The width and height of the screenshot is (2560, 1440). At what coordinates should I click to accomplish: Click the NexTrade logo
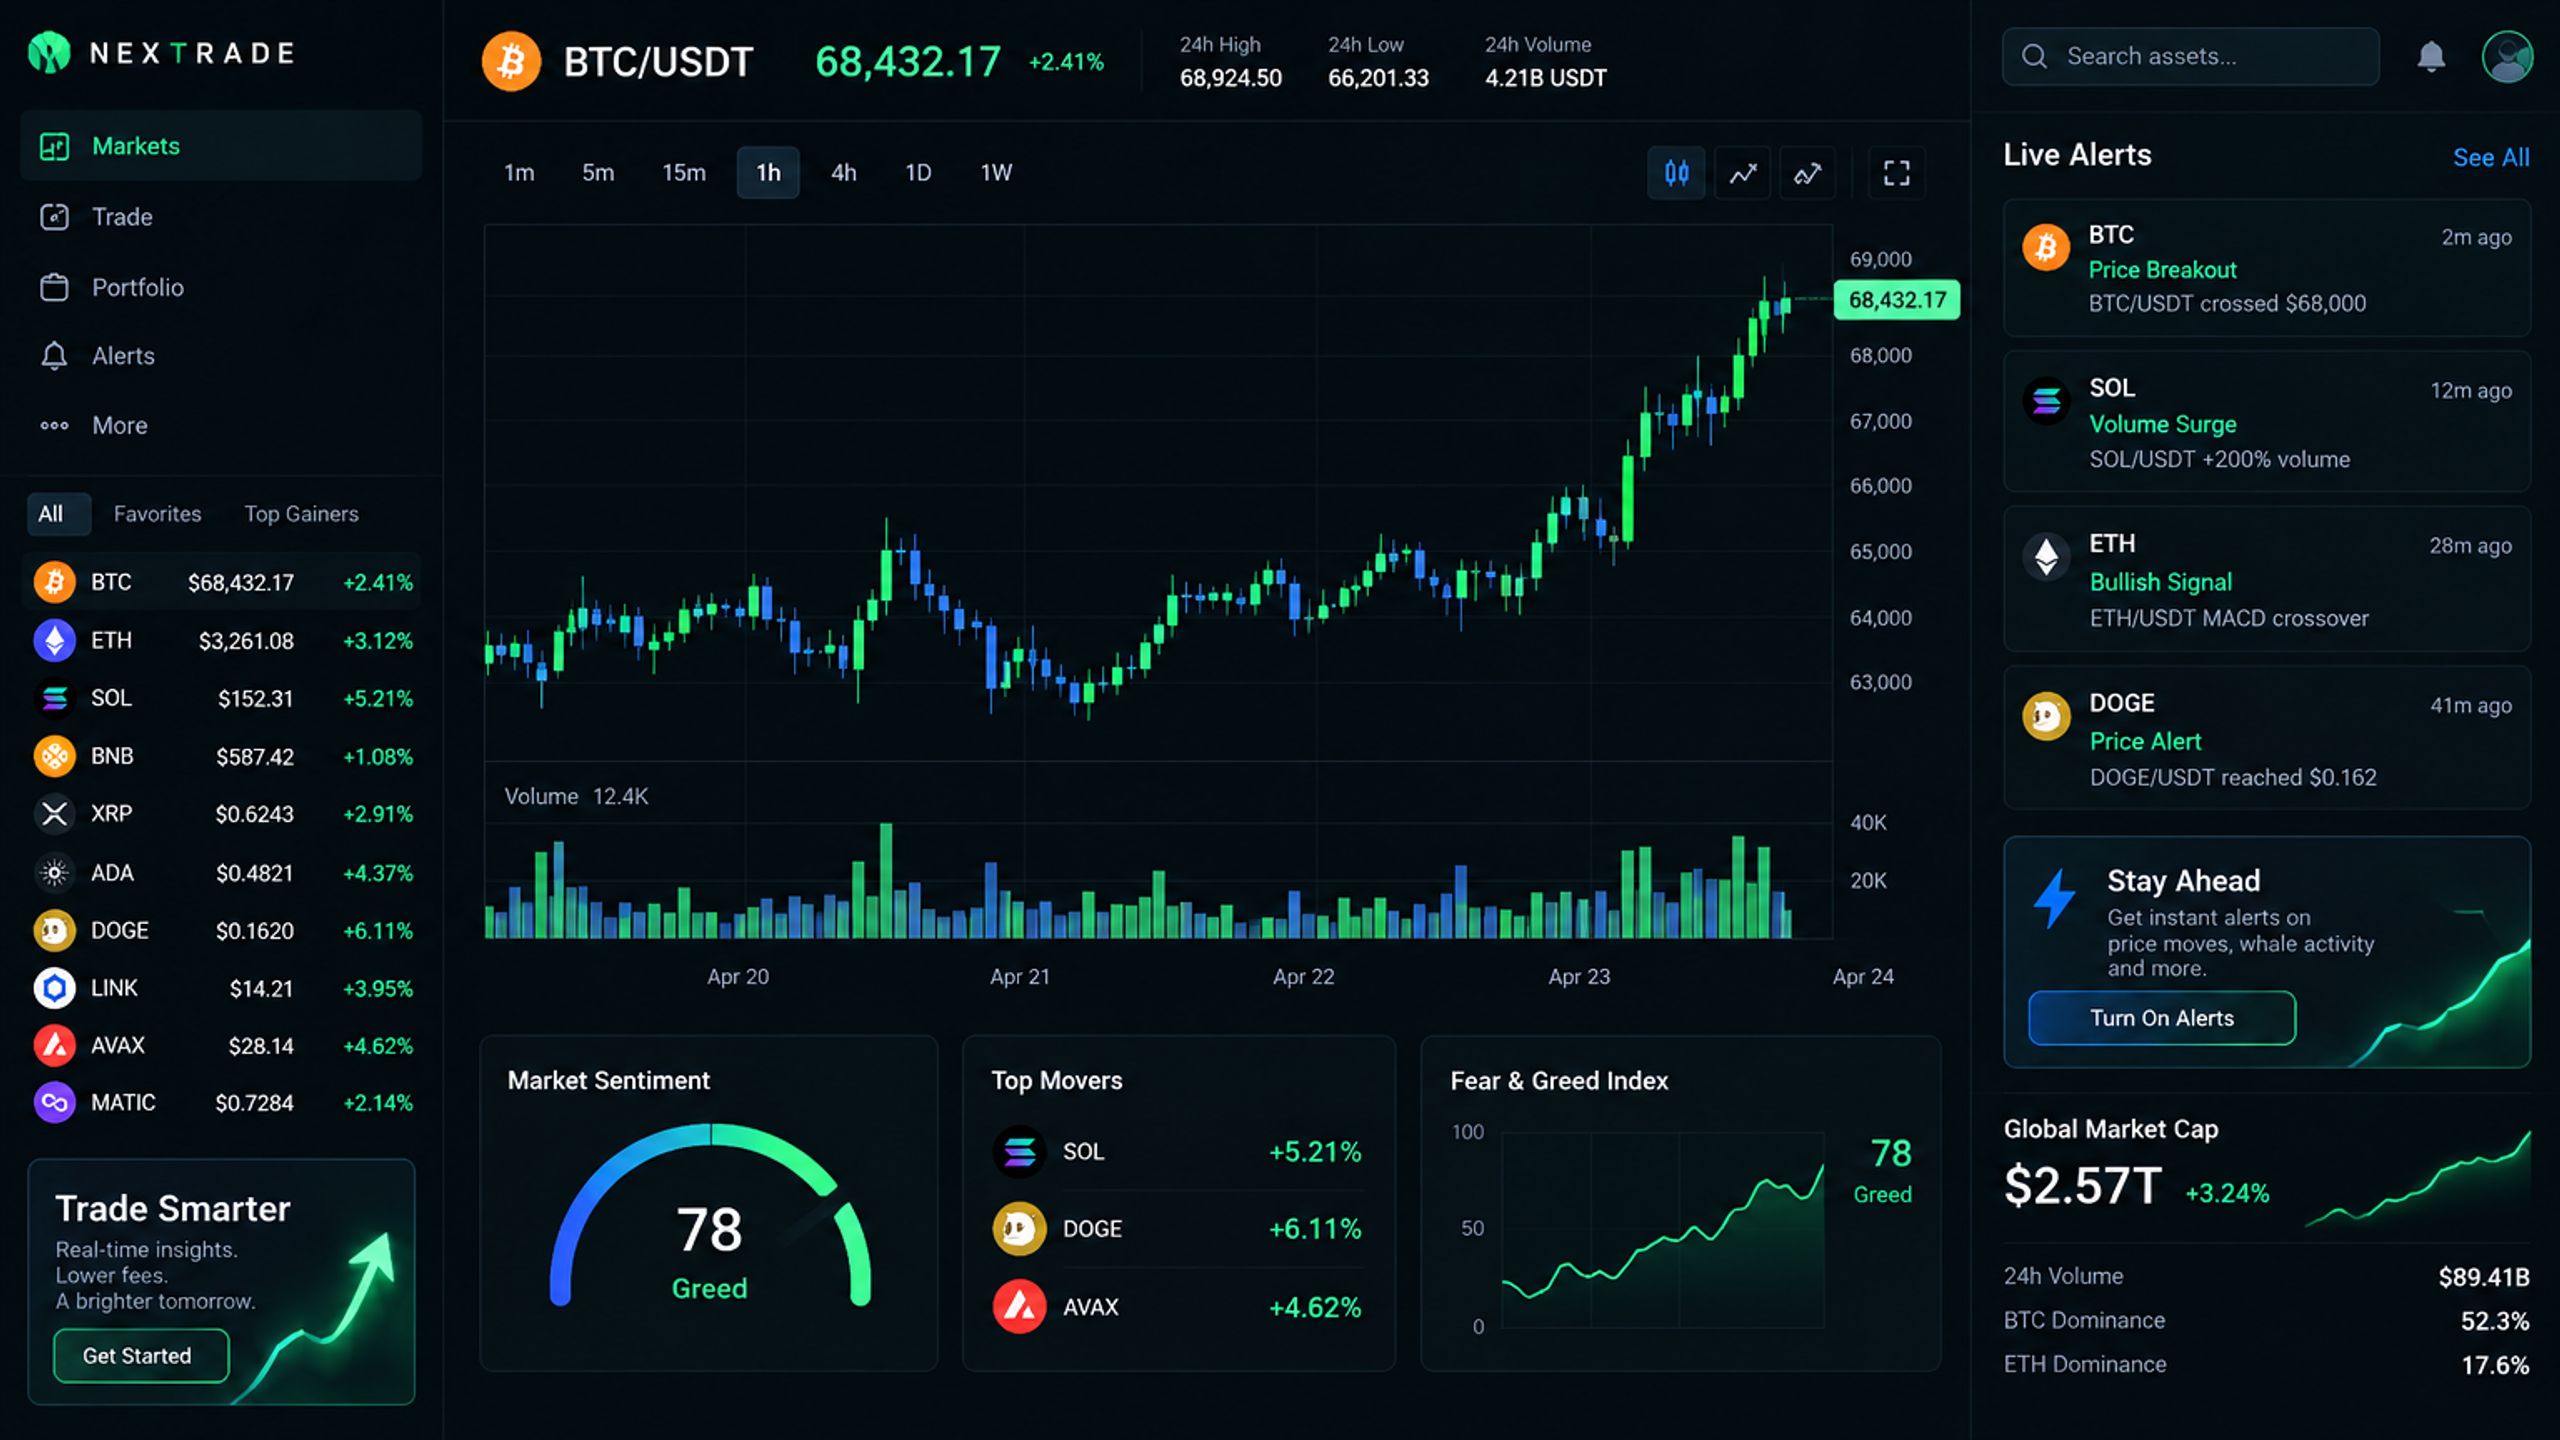coord(162,53)
